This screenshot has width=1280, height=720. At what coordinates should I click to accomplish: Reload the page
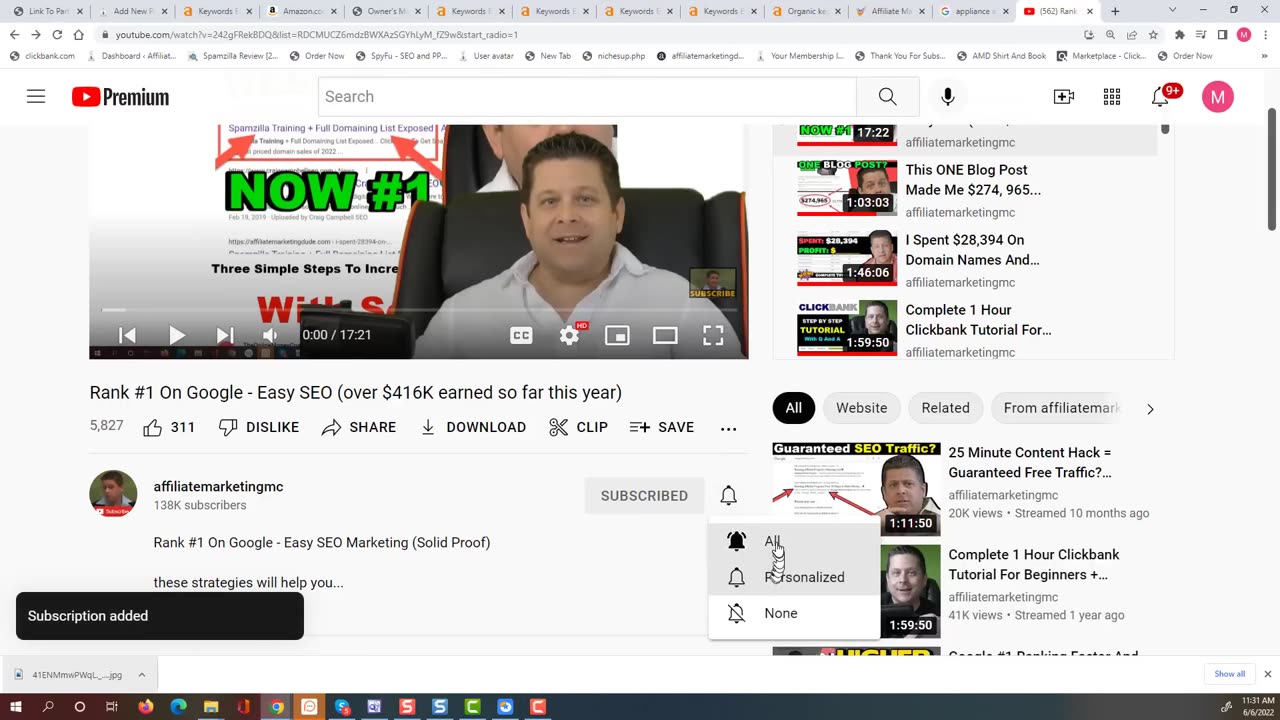(x=56, y=34)
